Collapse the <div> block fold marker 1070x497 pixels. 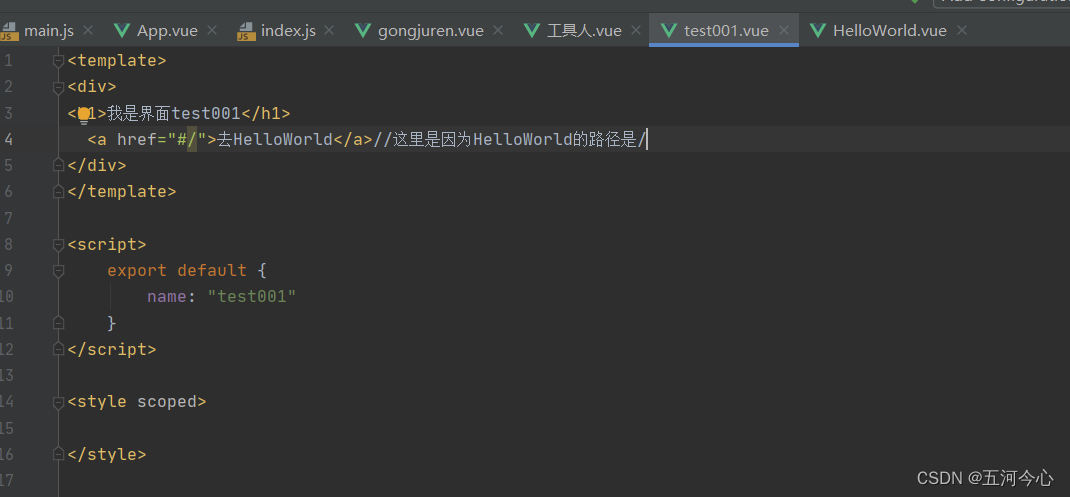click(59, 87)
